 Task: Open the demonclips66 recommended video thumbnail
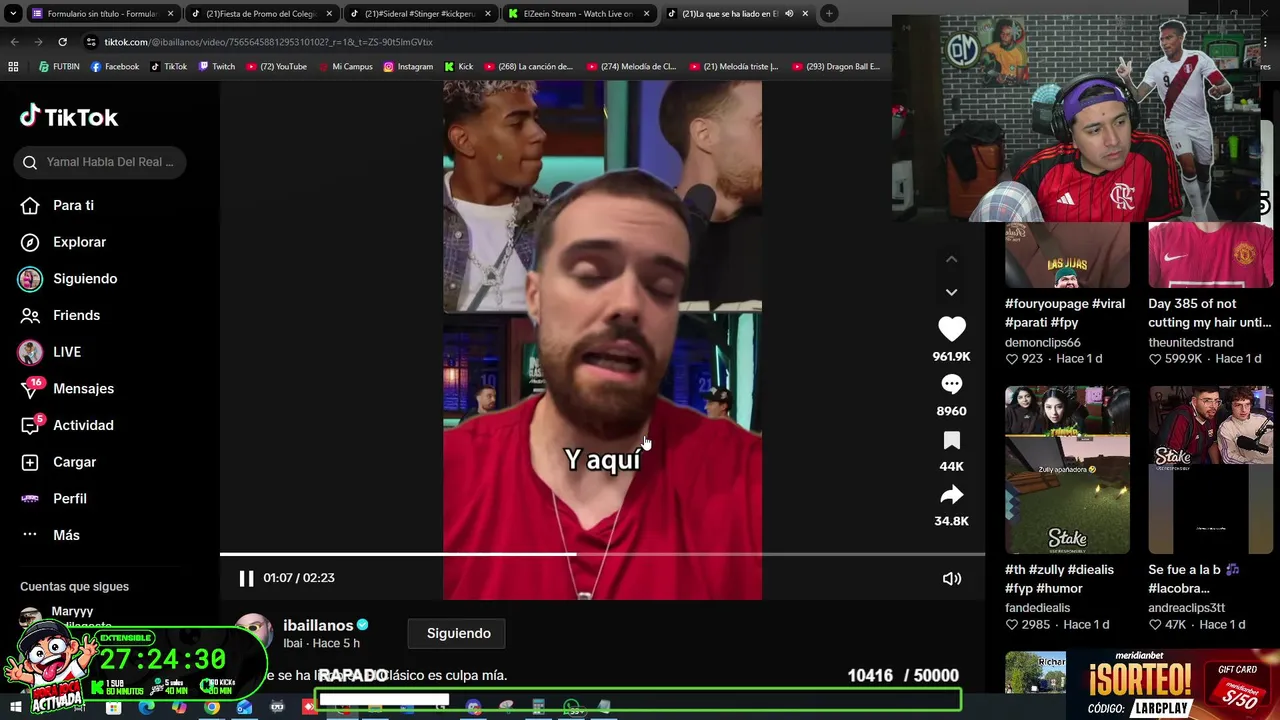pos(1067,255)
